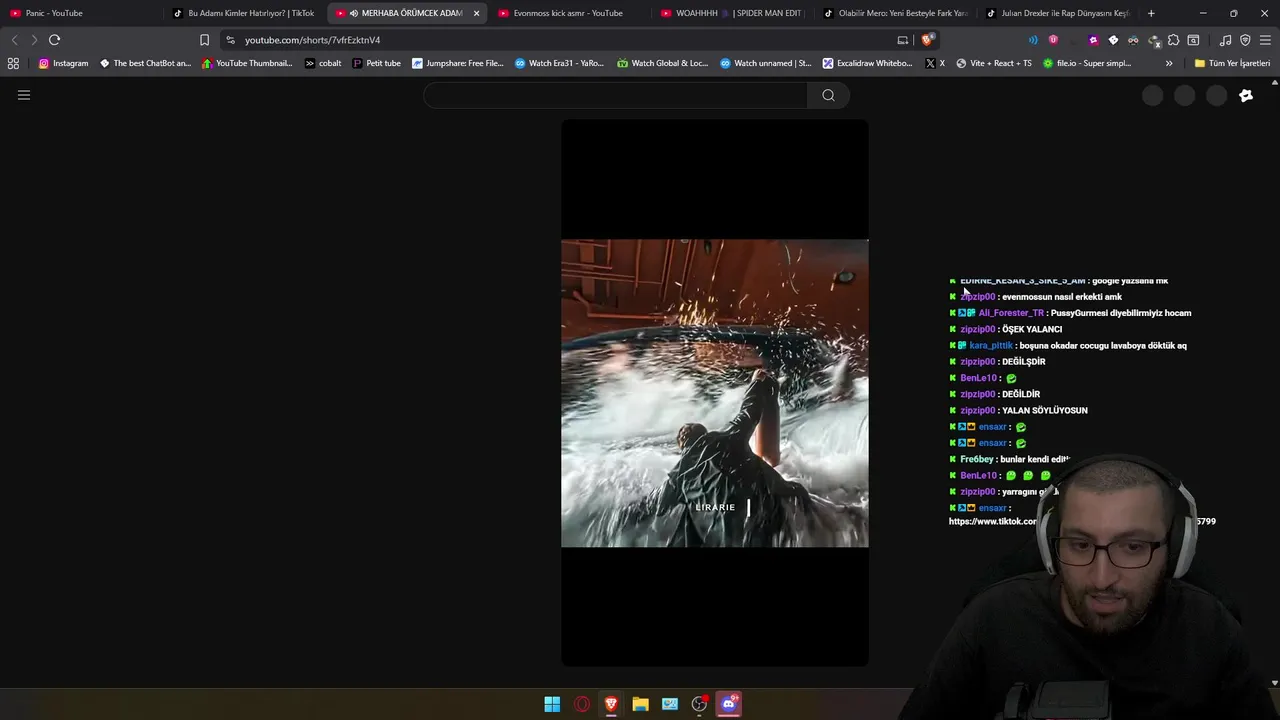Click the blue sound-wave extension icon
Viewport: 1280px width, 720px height.
(1033, 40)
